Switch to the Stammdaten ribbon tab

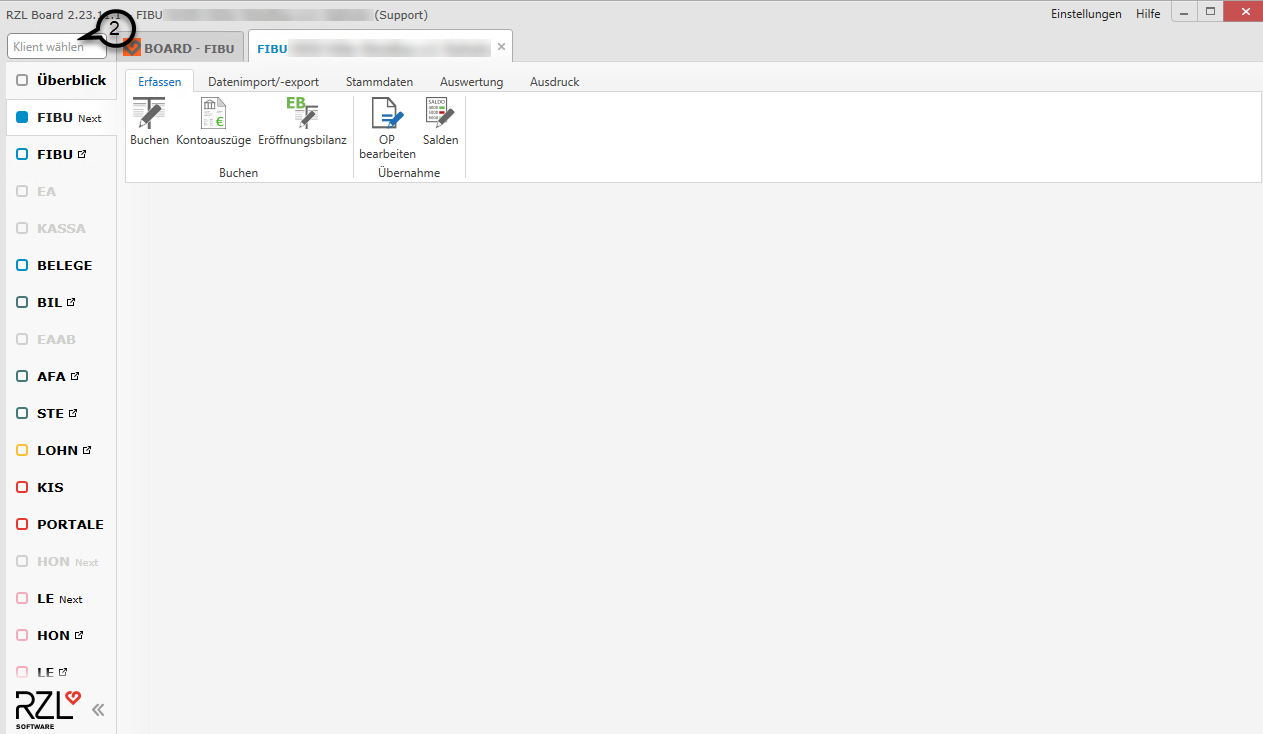tap(379, 82)
